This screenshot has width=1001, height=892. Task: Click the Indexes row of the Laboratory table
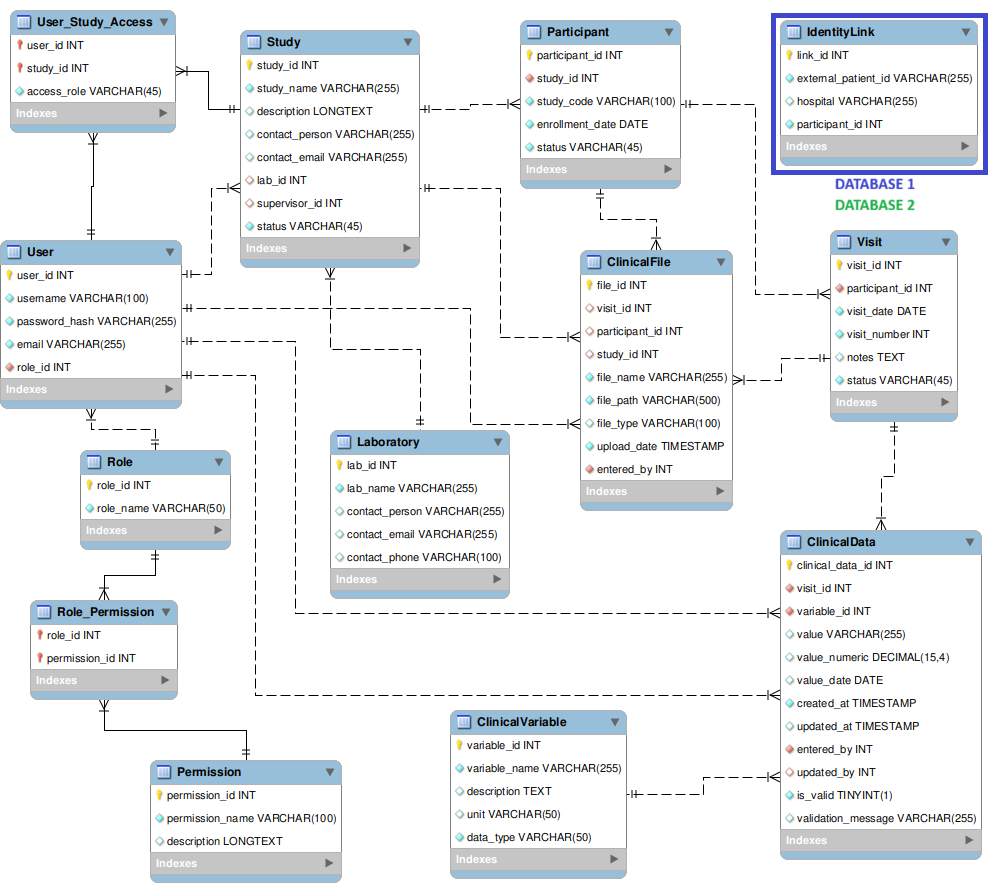pyautogui.click(x=420, y=579)
